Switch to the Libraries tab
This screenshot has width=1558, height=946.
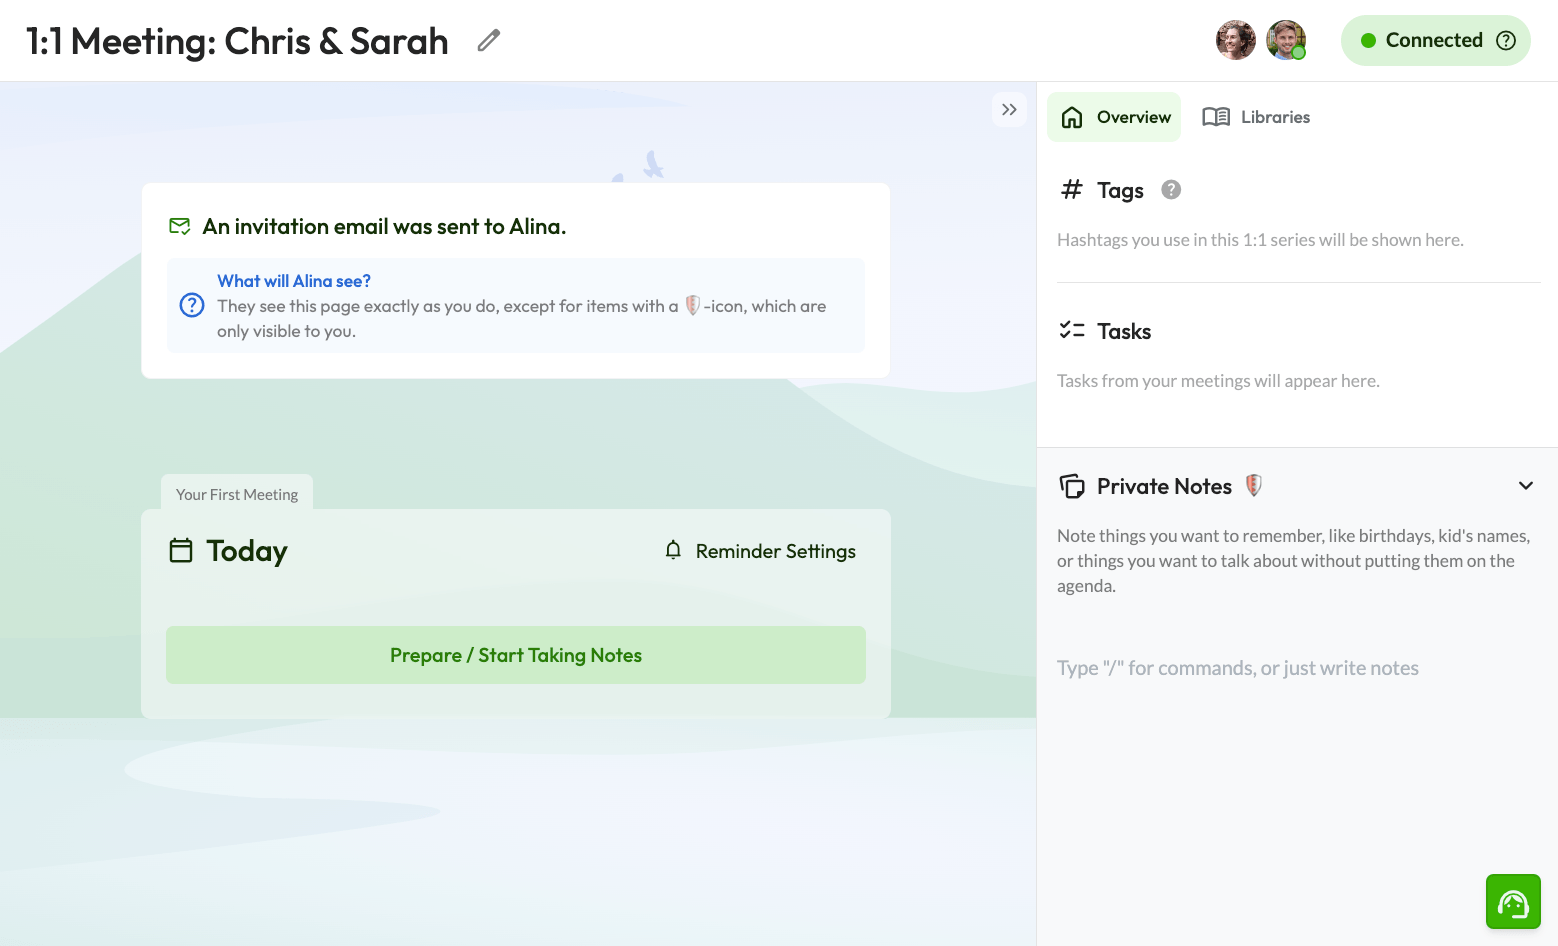(x=1256, y=117)
